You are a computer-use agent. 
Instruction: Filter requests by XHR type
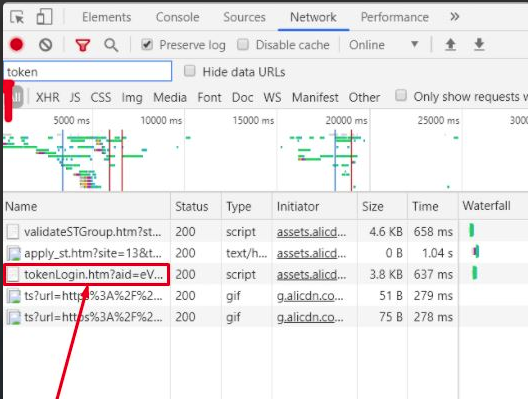tap(47, 98)
